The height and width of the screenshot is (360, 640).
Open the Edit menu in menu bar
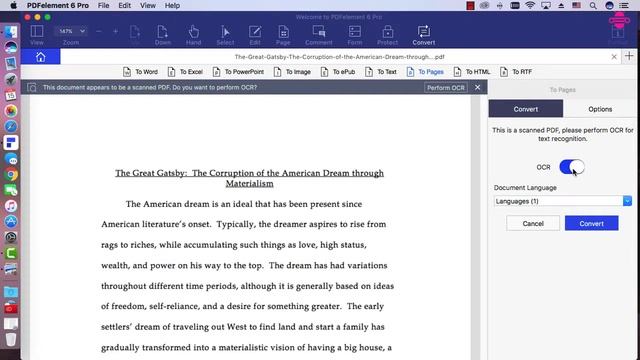[x=124, y=5]
